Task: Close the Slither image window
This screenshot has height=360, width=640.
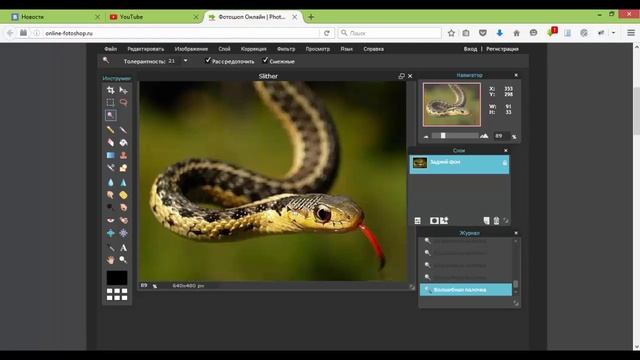Action: pos(410,76)
